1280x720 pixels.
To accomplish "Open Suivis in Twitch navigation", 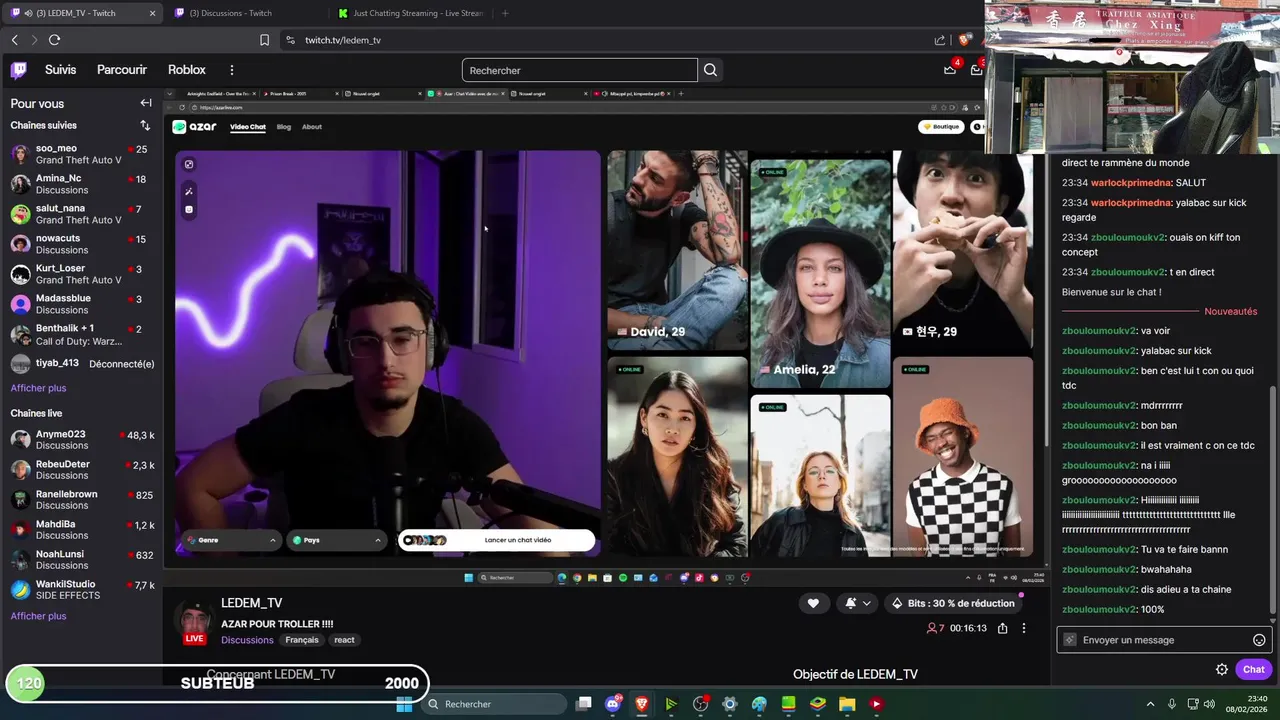I will click(x=60, y=70).
